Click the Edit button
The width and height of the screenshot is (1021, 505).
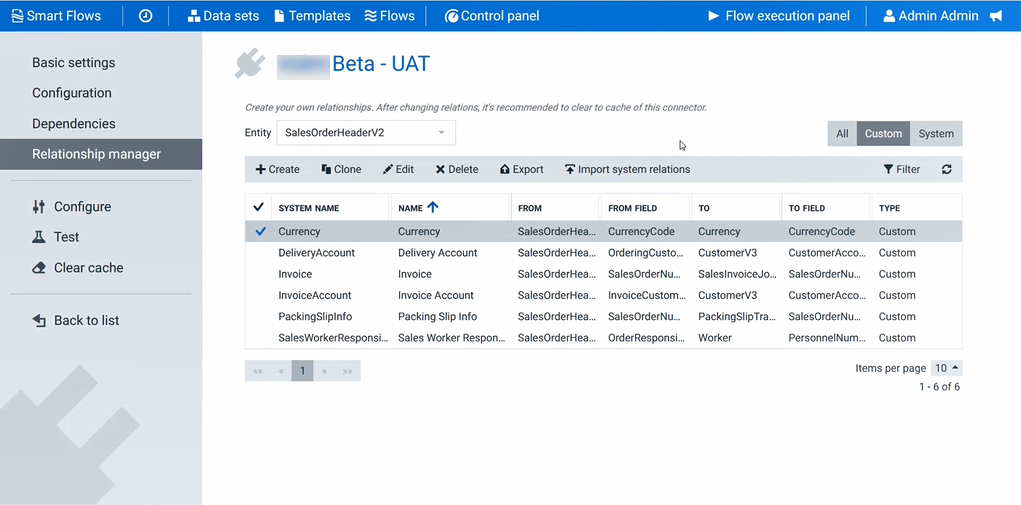coord(398,169)
